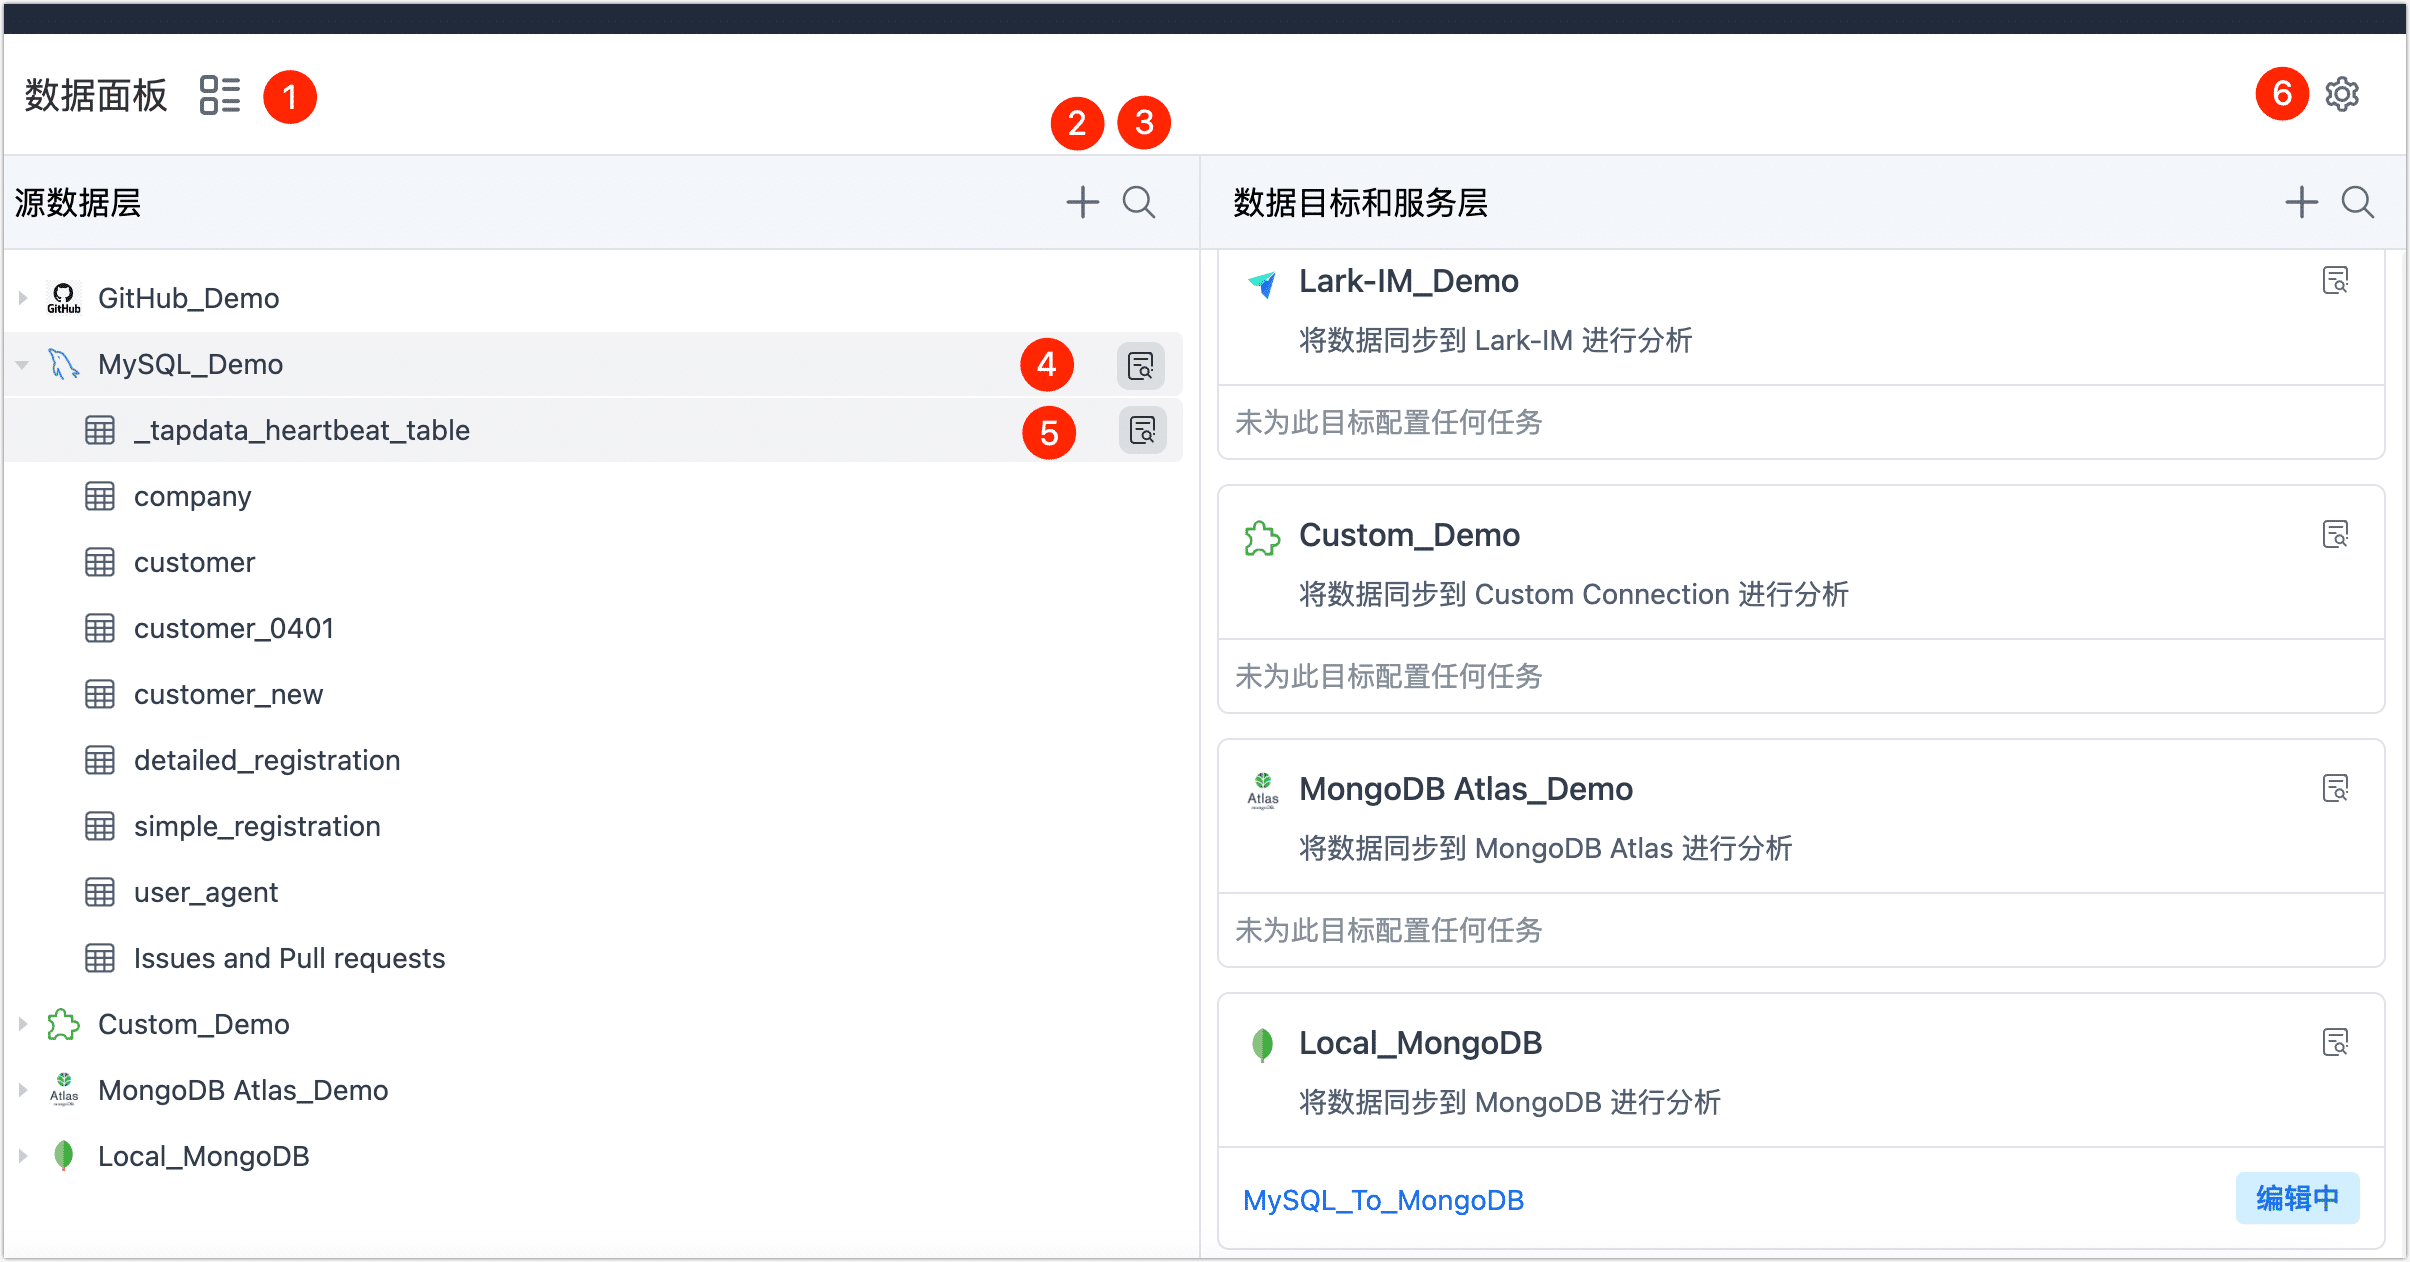Click 将数据同步到 MongoDB Atlas 进行分析 description

point(1545,848)
